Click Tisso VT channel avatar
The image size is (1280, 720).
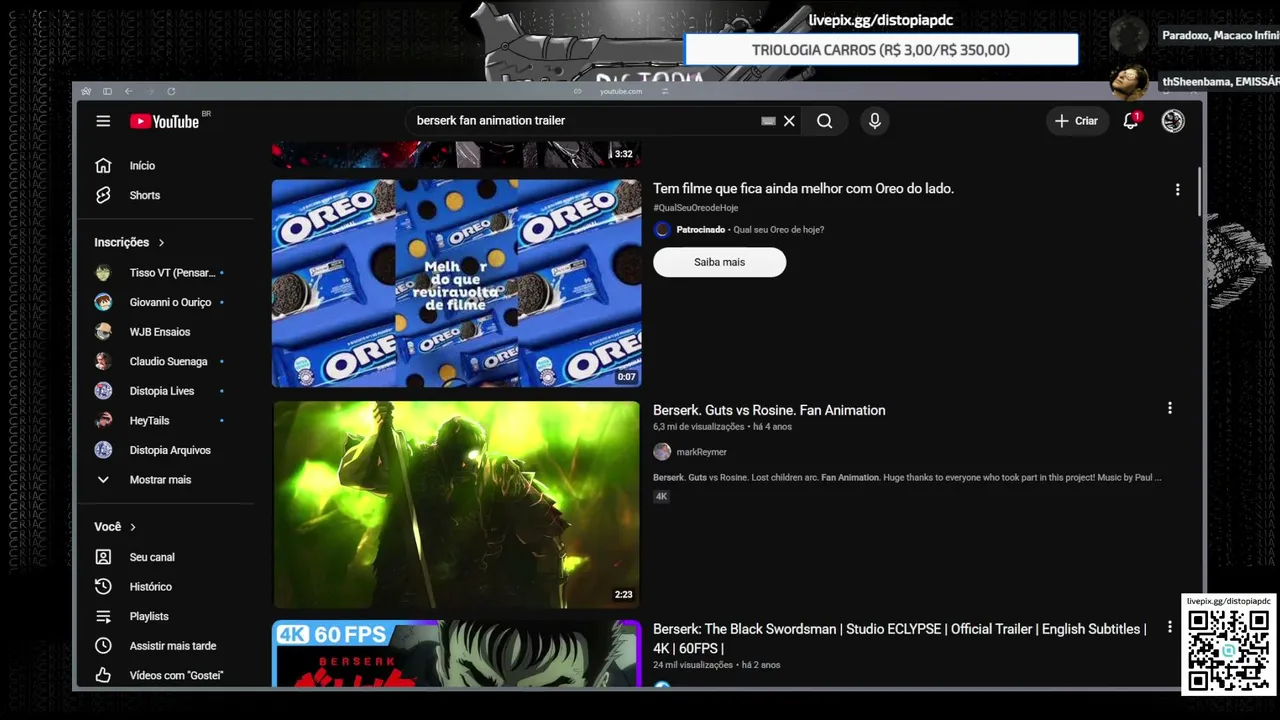(103, 273)
